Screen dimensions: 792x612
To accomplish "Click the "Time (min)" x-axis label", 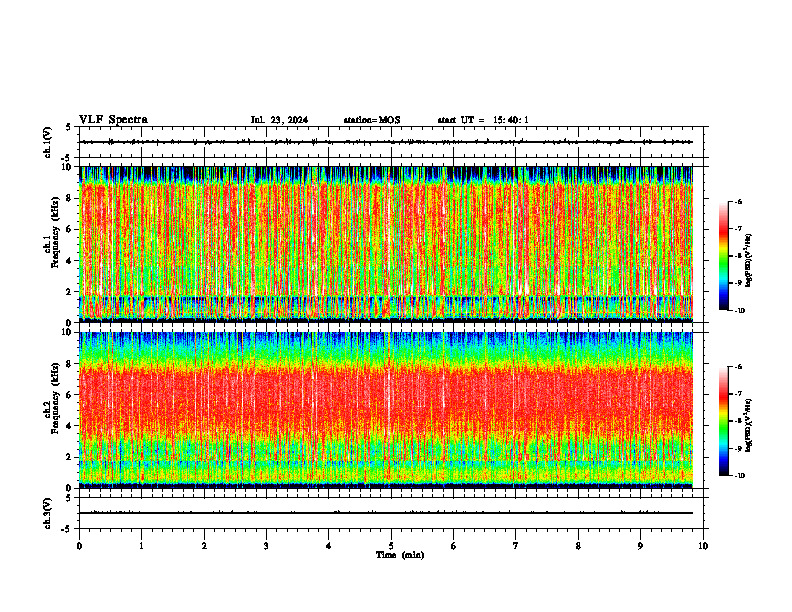I will 400,555.
